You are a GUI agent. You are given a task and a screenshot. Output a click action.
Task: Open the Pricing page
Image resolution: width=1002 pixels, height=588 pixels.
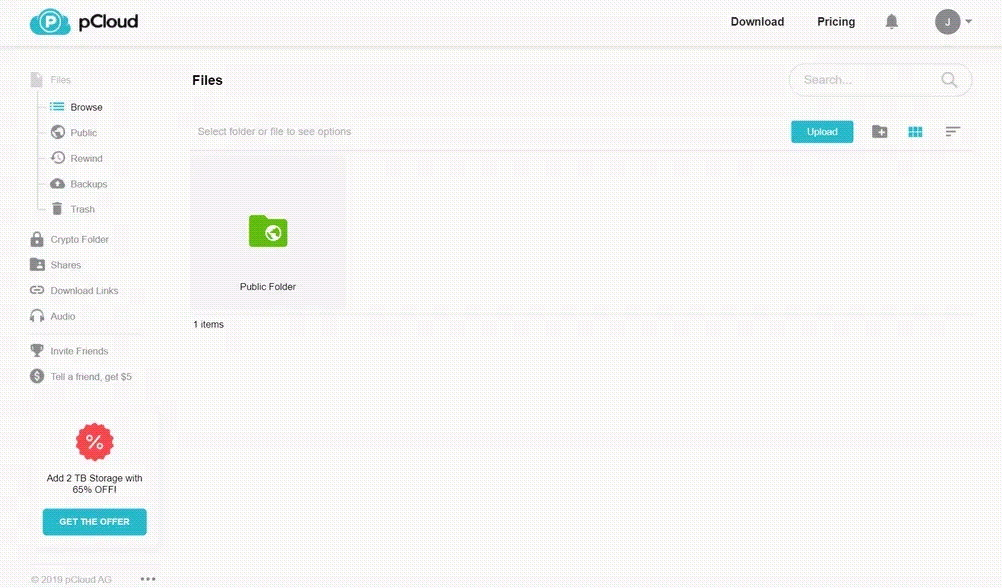point(835,21)
